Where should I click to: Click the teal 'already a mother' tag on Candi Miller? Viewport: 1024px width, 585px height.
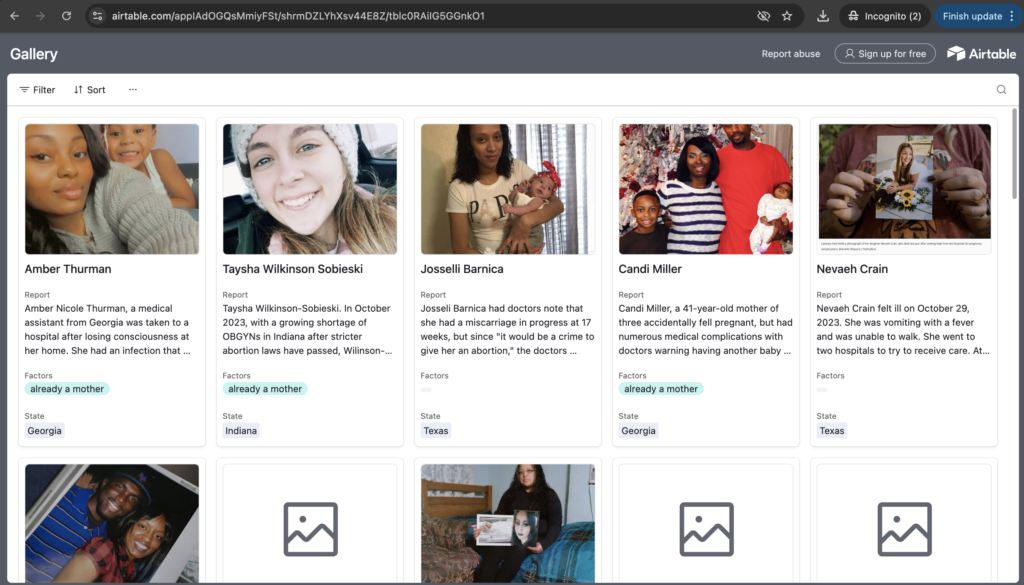pyautogui.click(x=660, y=389)
